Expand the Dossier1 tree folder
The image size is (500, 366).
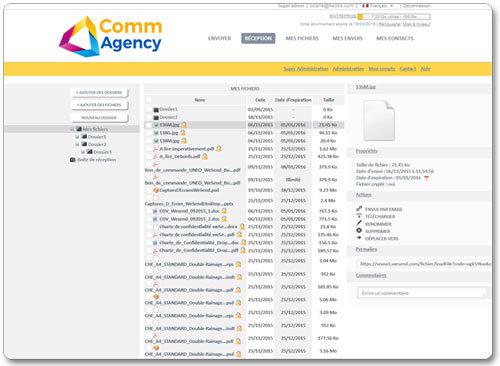[77, 137]
